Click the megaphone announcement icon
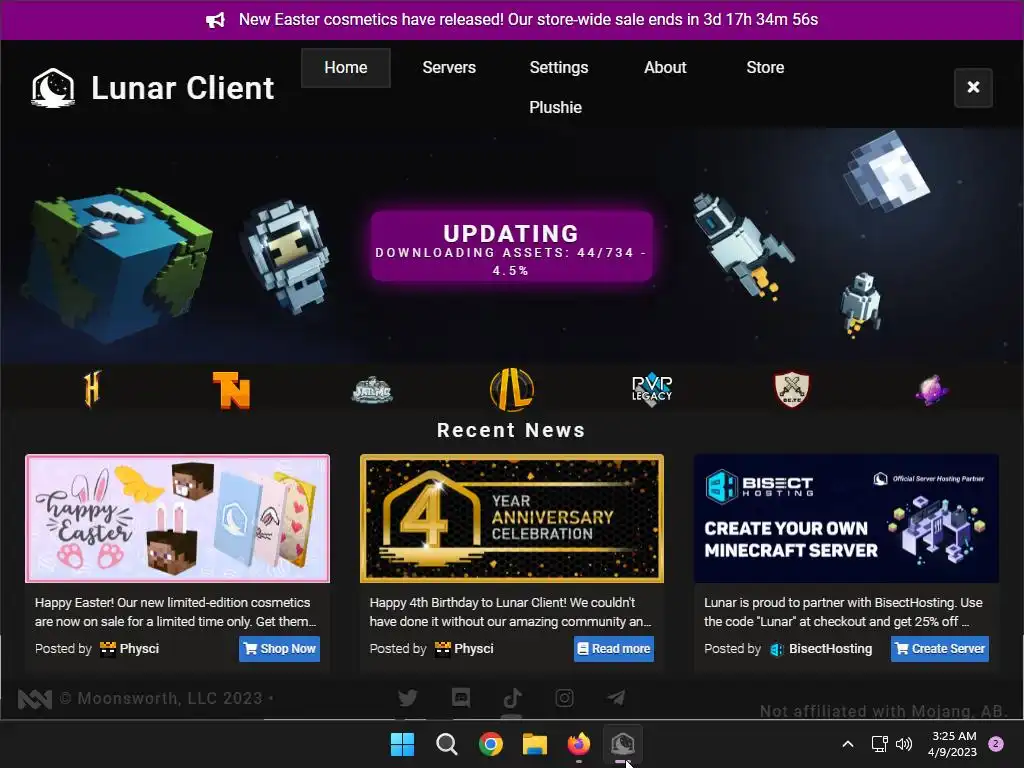Viewport: 1024px width, 768px height. (x=216, y=20)
